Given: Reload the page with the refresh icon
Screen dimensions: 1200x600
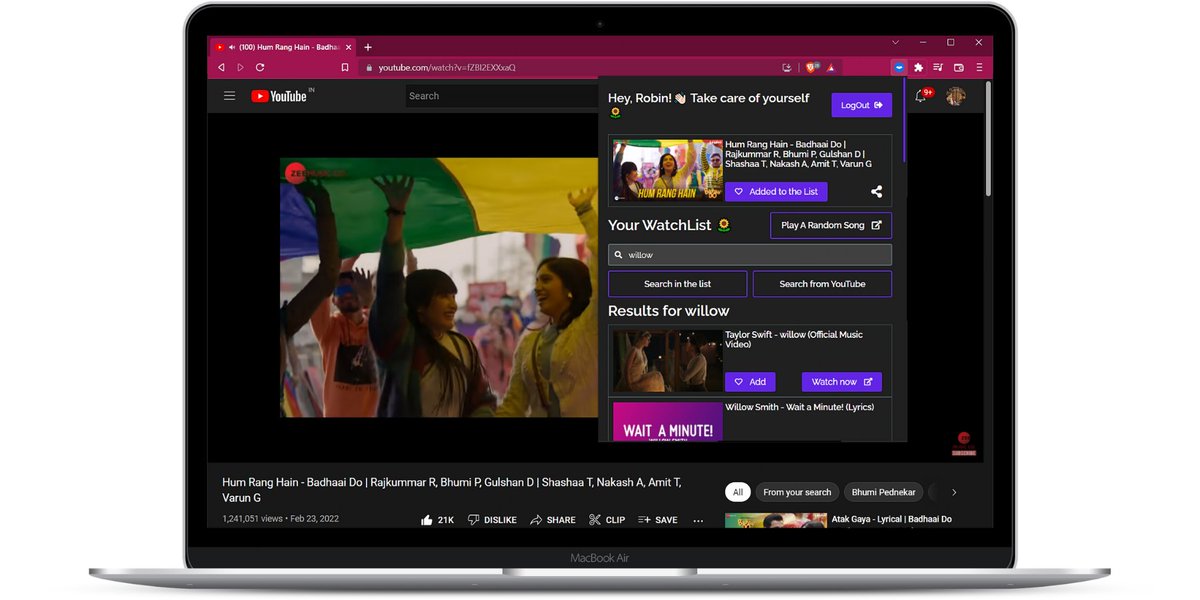Looking at the screenshot, I should (x=260, y=67).
